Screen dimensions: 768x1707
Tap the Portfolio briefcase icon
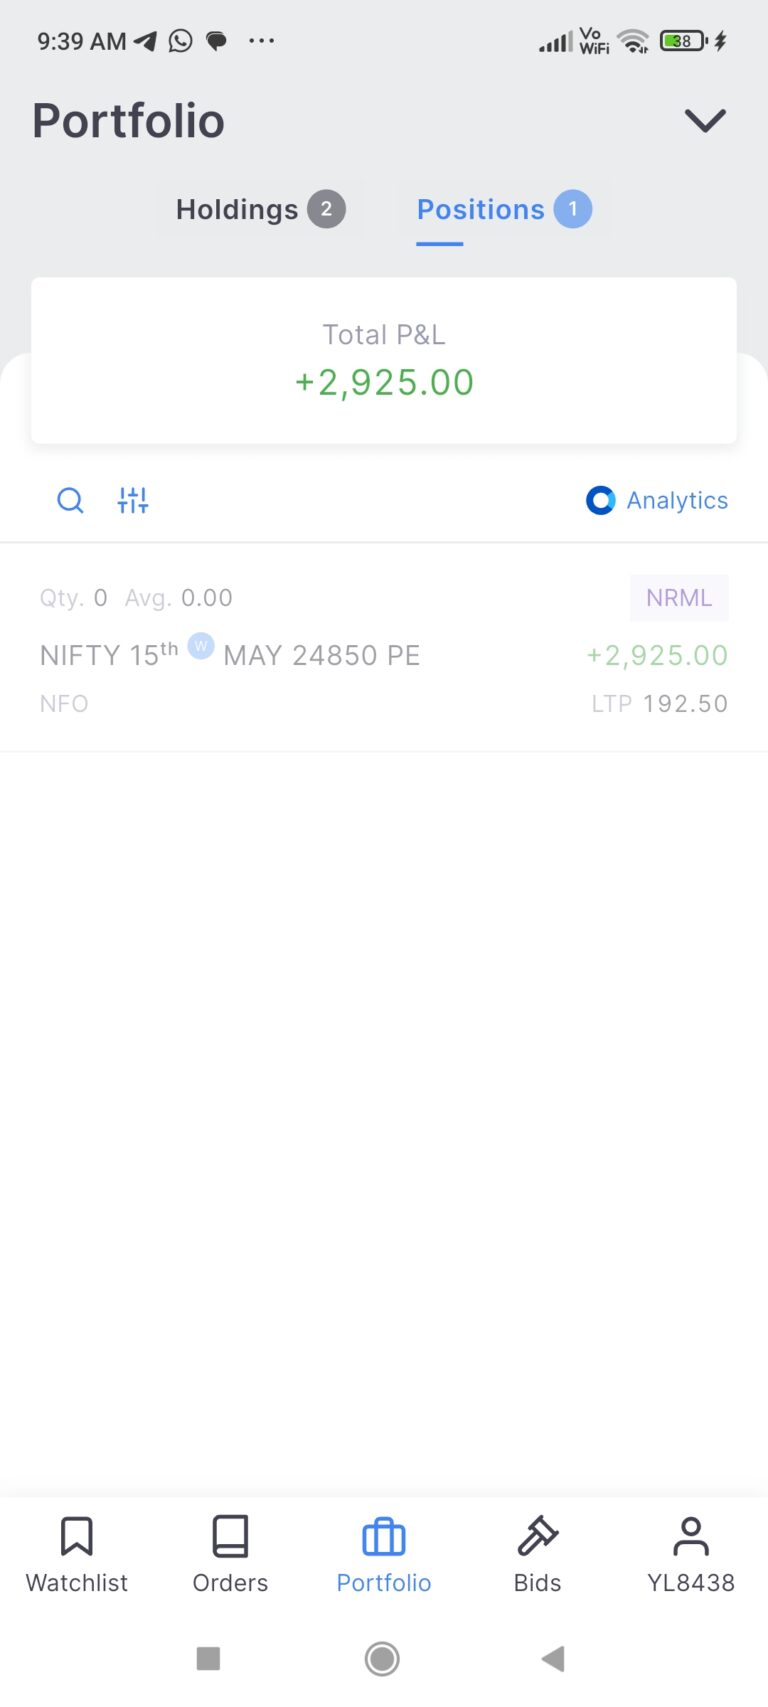click(384, 1537)
